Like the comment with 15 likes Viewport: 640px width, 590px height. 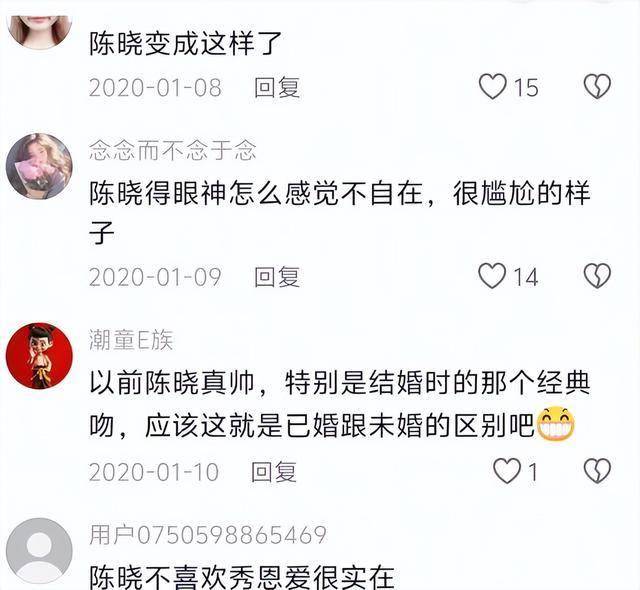click(x=493, y=87)
